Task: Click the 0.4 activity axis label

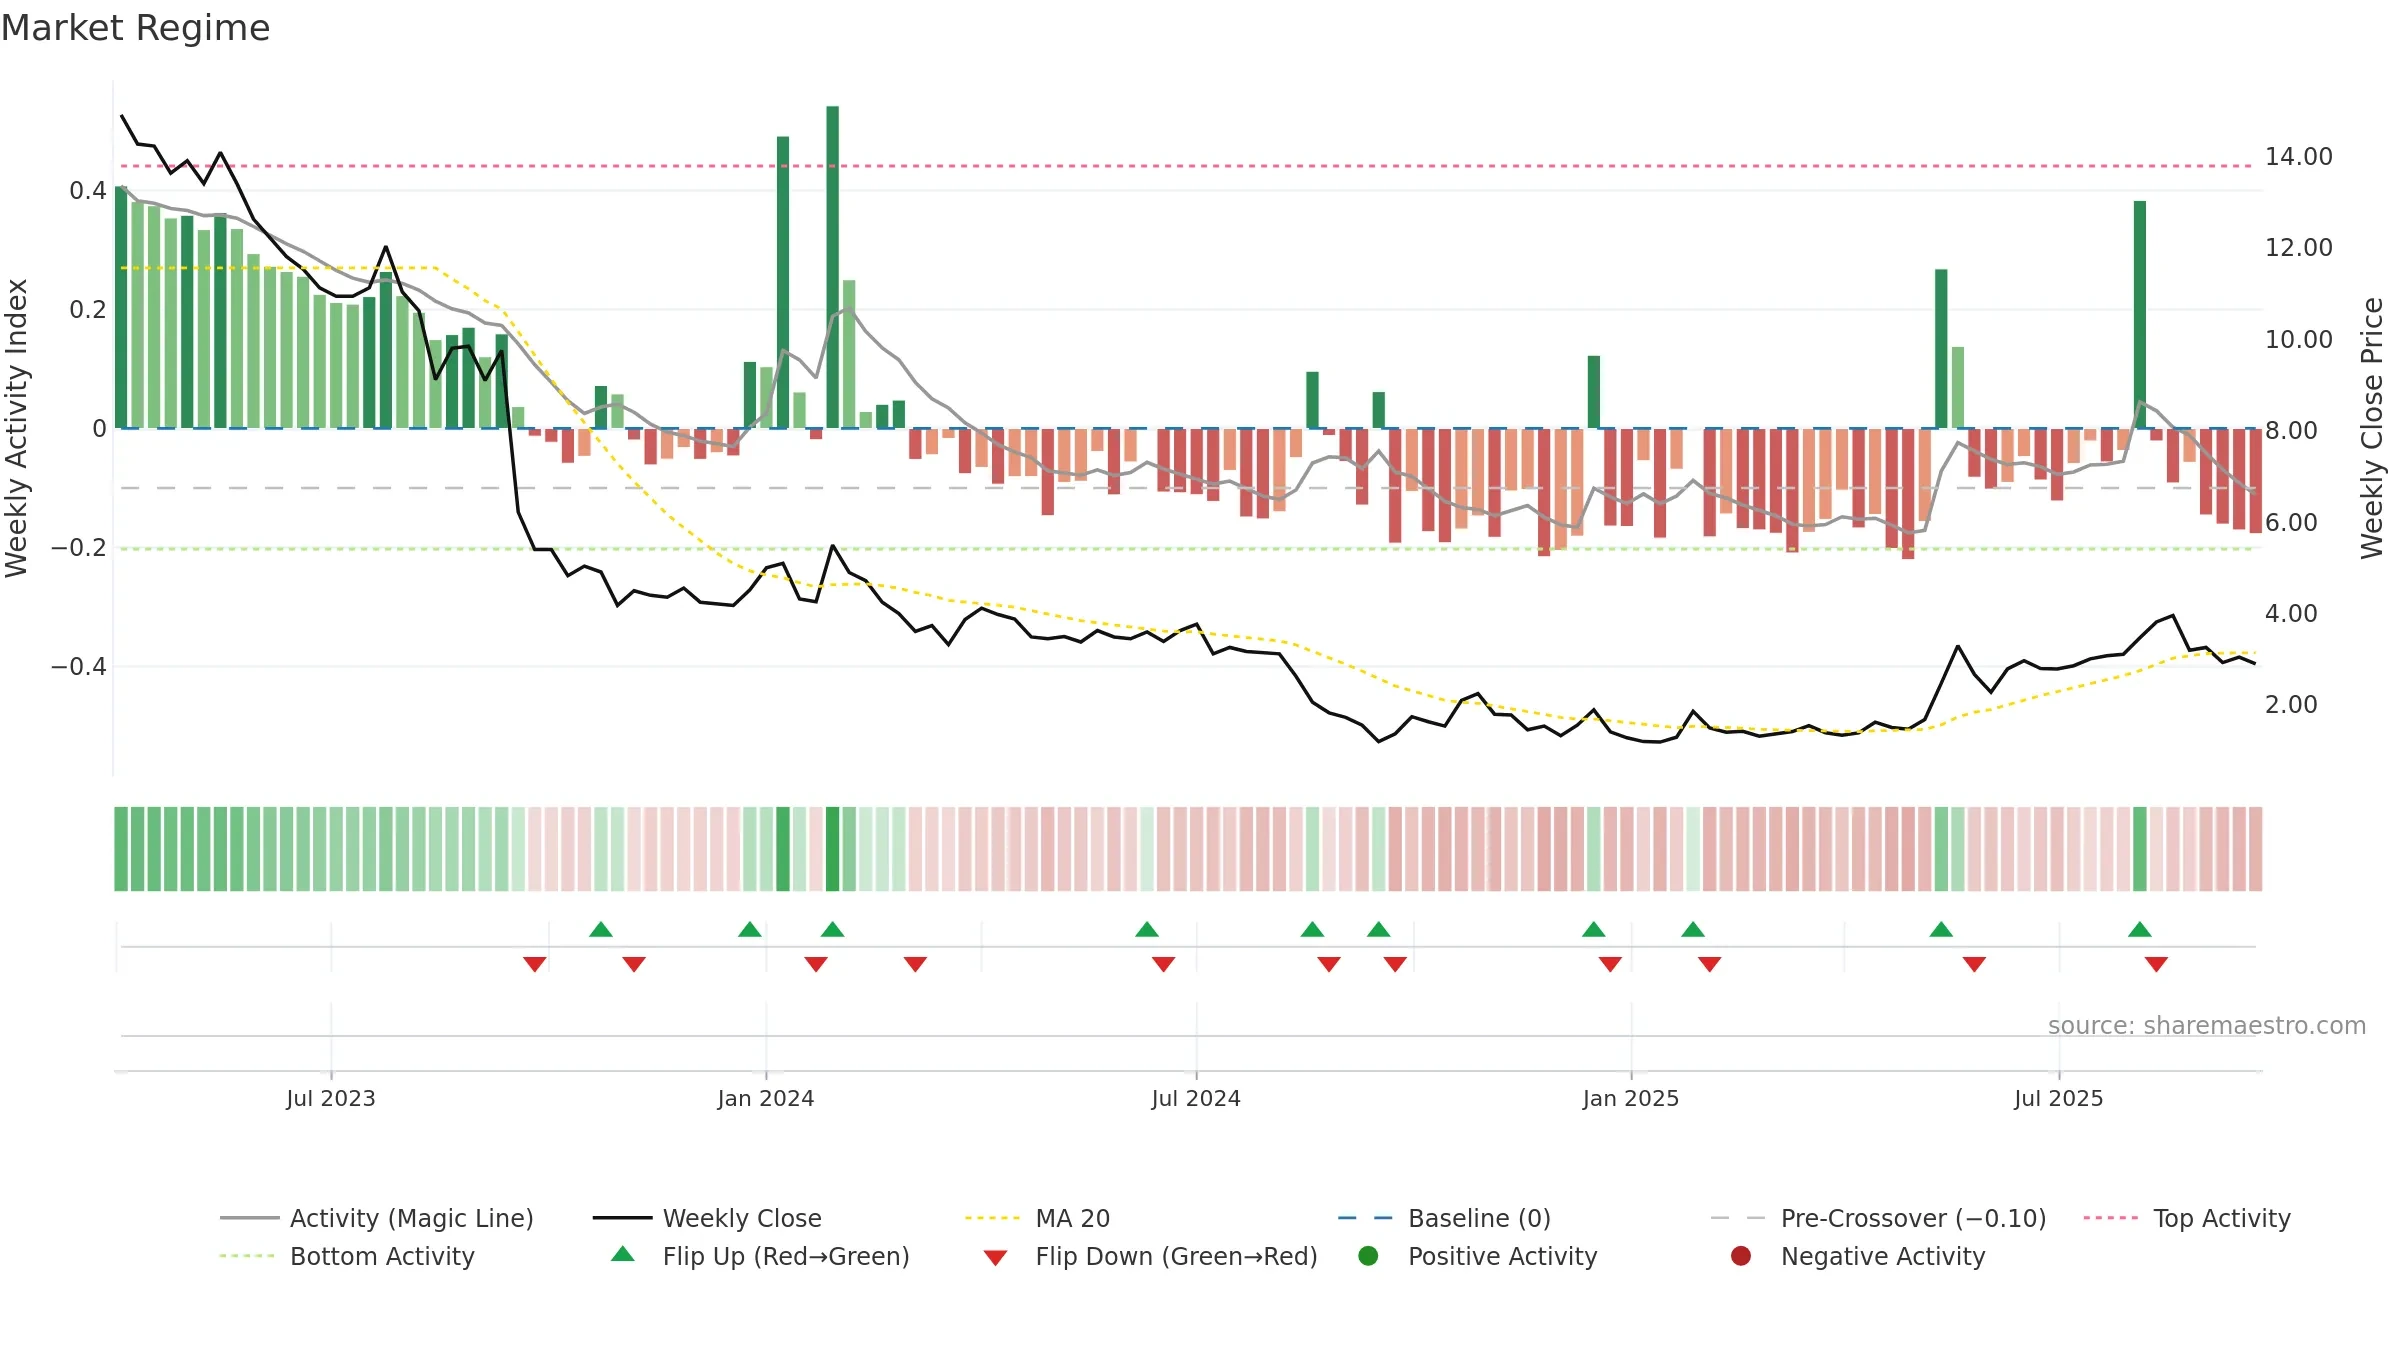Action: pos(88,191)
